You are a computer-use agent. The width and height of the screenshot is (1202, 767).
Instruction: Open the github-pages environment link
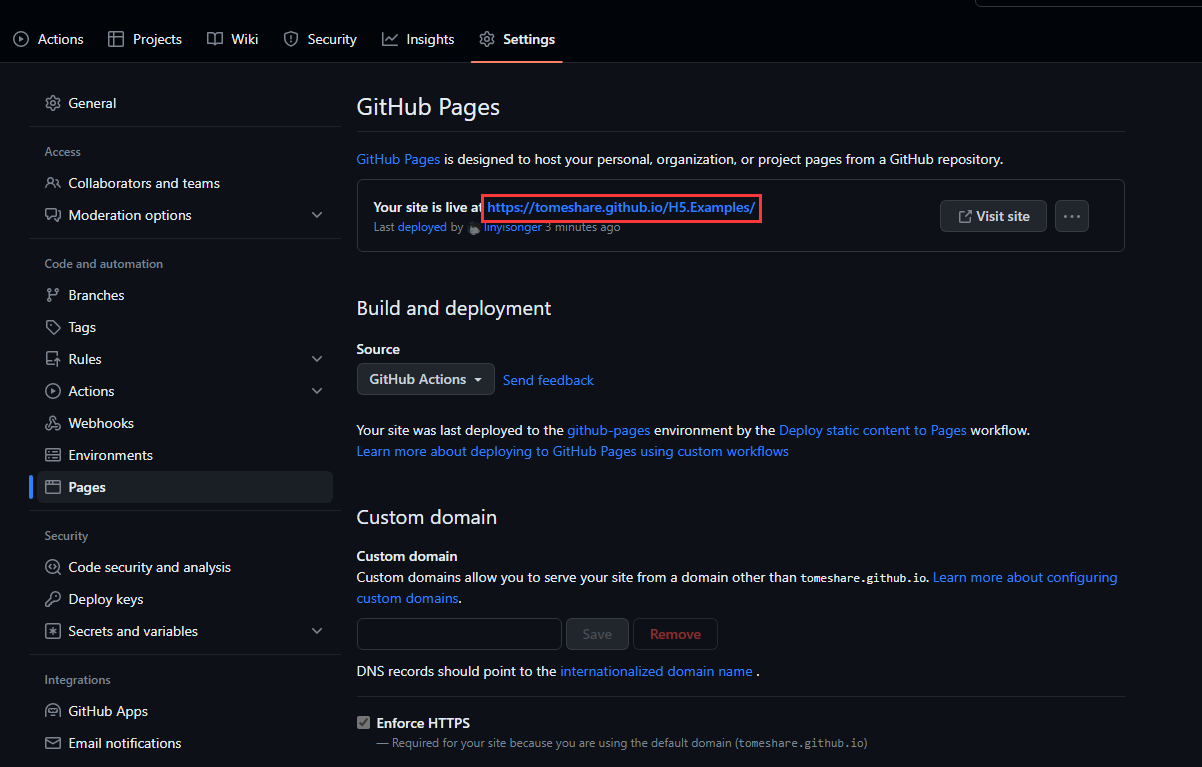pos(609,430)
